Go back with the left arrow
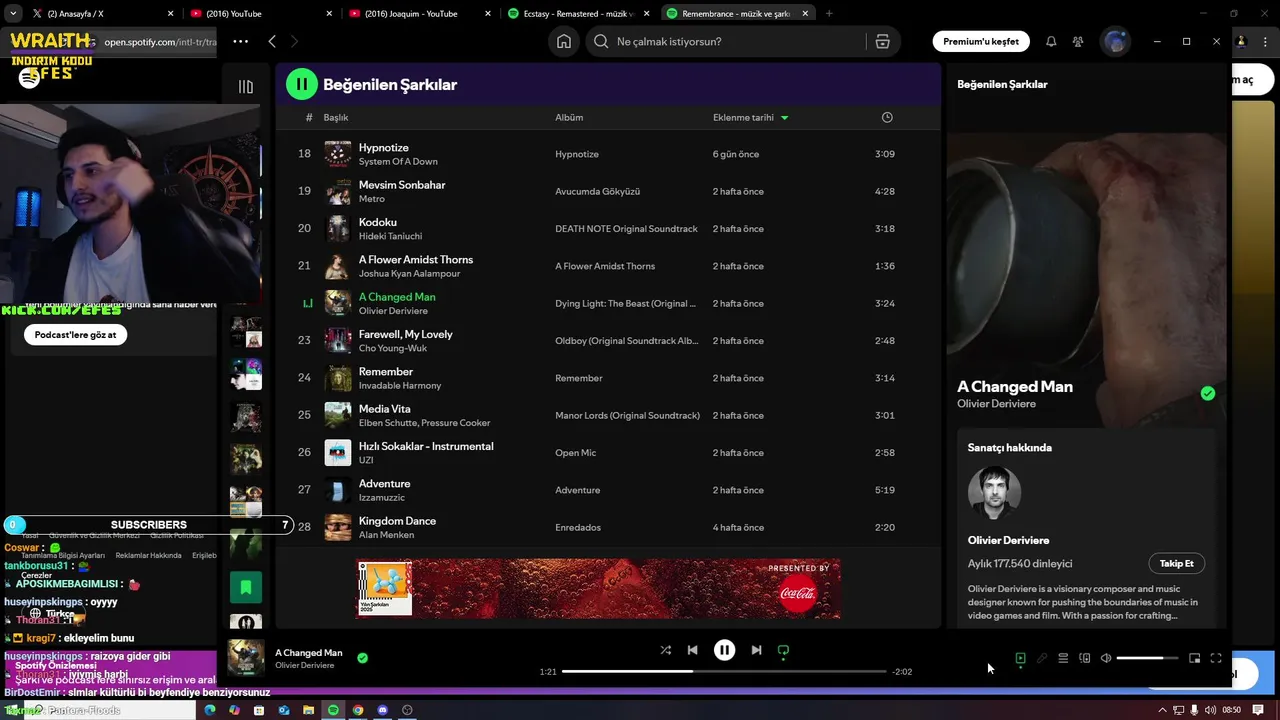 pos(272,41)
